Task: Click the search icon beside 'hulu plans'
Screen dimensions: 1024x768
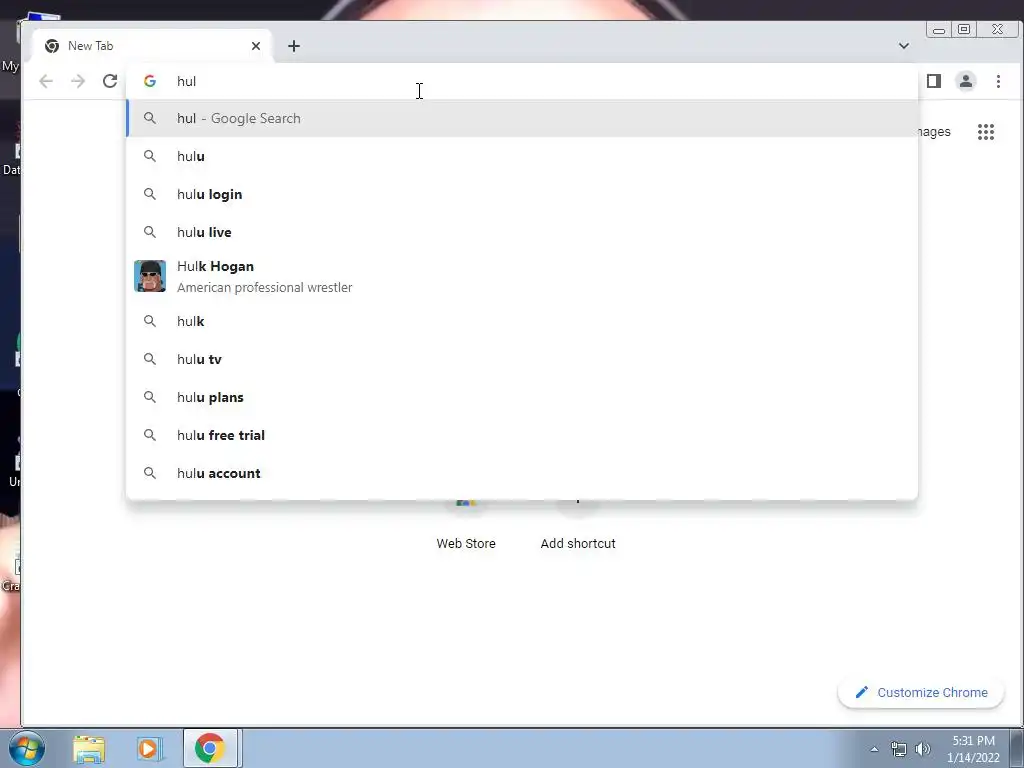Action: [150, 397]
